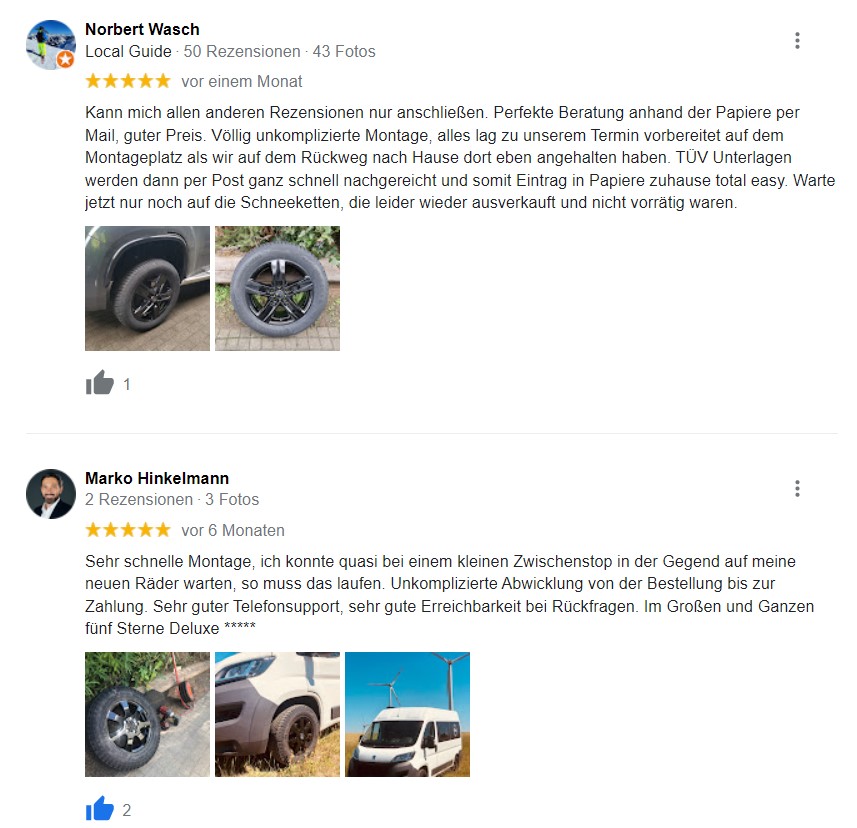Like Norbert Wasch's review with thumbs up
The image size is (857, 828).
click(99, 383)
